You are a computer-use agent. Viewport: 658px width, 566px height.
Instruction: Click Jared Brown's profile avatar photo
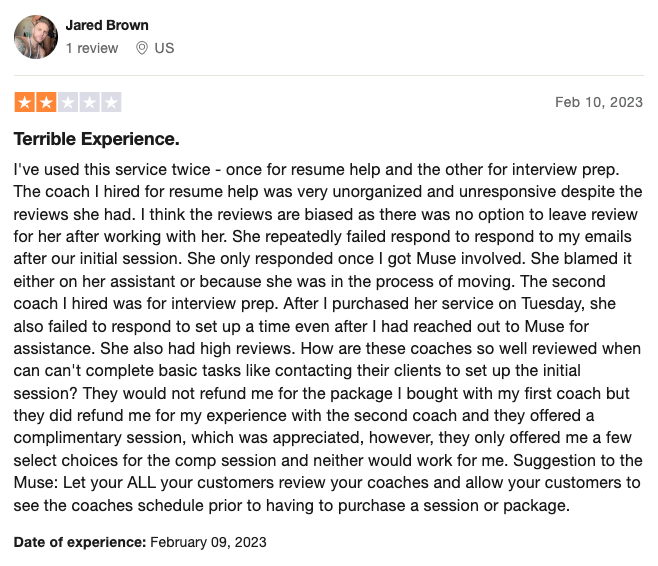36,37
